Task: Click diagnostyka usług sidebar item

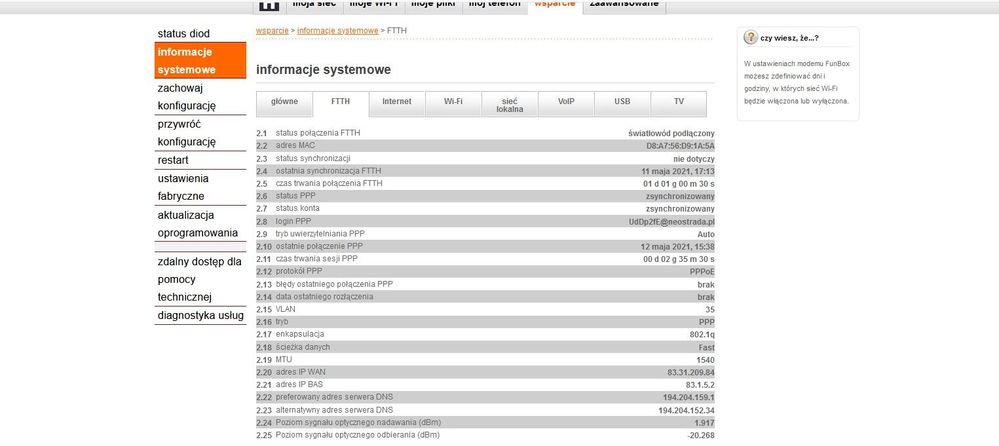Action: 200,315
